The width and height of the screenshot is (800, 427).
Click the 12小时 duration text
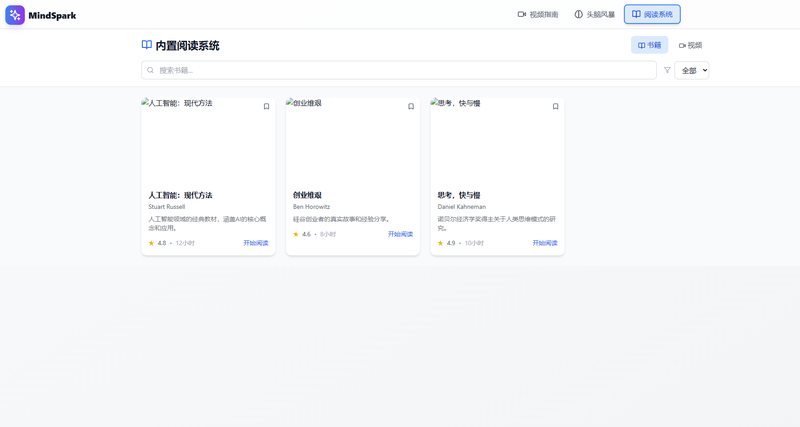pyautogui.click(x=185, y=243)
